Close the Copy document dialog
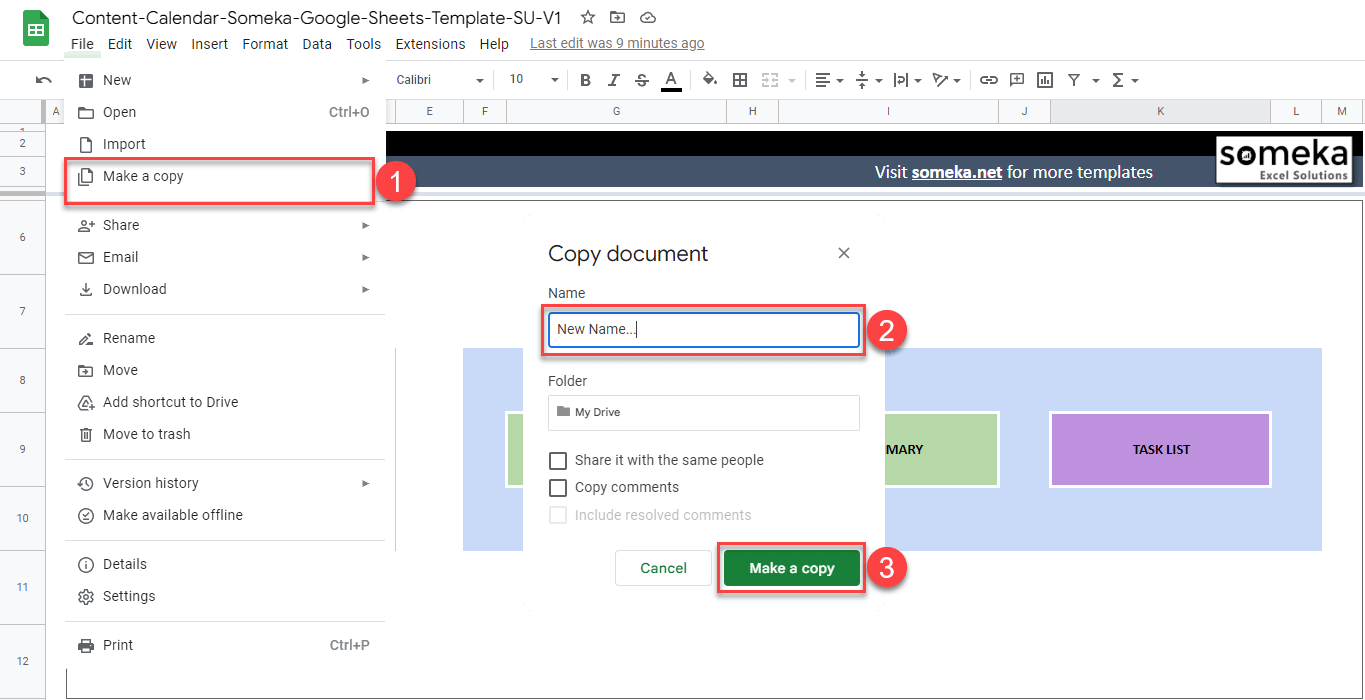 tap(844, 253)
